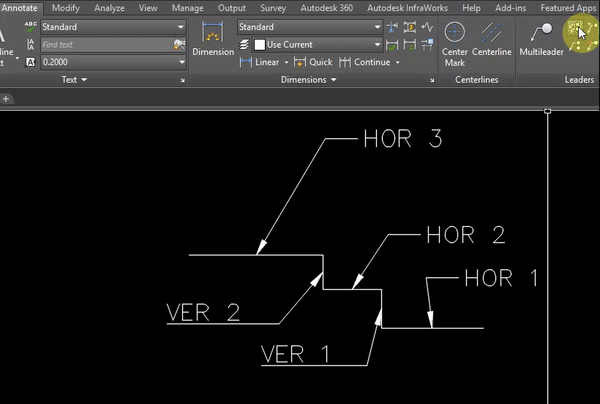Open the Add-ins ribbon tab
The height and width of the screenshot is (404, 600).
coord(510,8)
